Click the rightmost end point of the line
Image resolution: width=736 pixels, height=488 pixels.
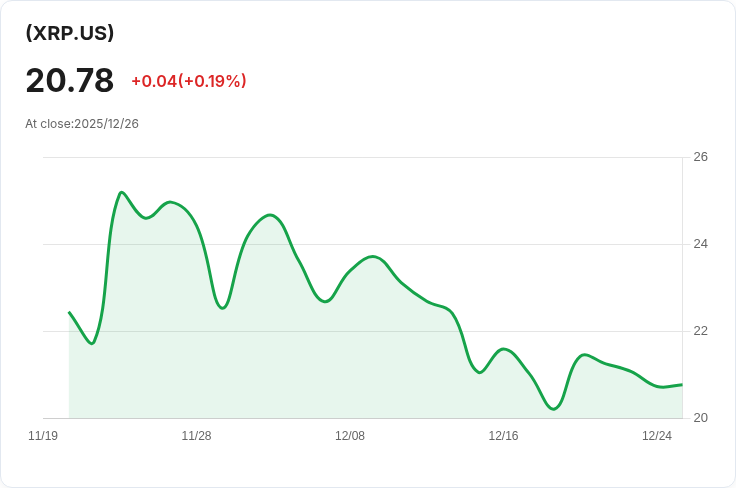[681, 384]
